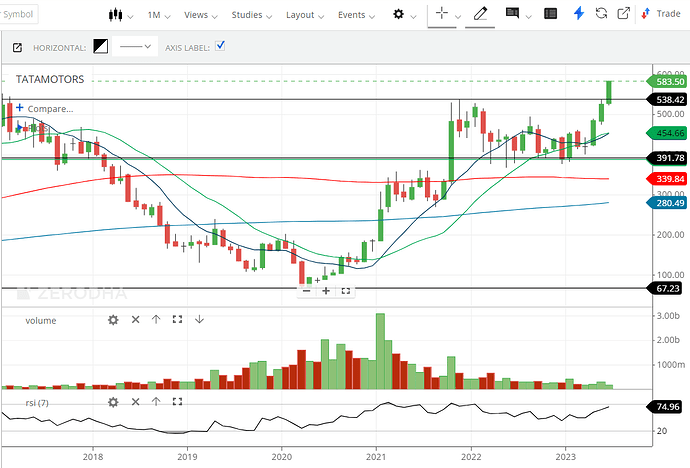Open the 1M interval dropdown
690x468 pixels.
point(159,15)
